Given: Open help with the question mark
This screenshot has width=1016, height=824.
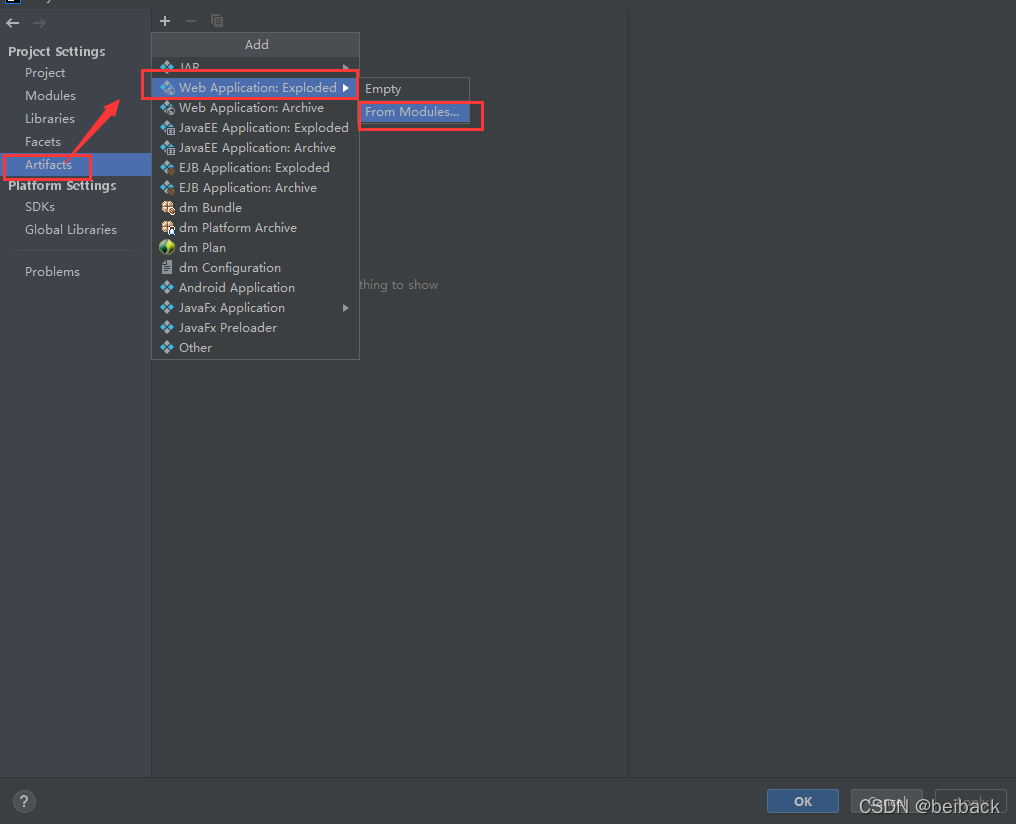Looking at the screenshot, I should point(24,802).
